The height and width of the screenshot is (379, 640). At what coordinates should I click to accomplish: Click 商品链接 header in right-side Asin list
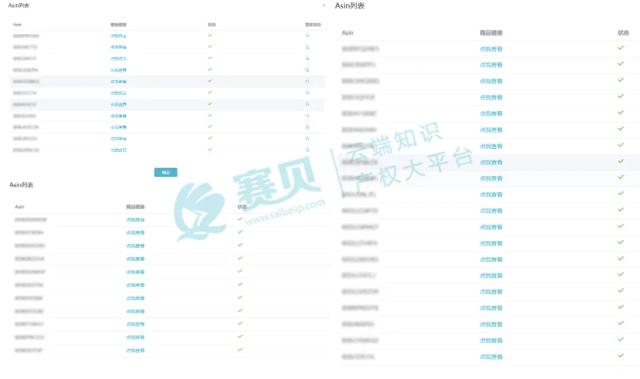(491, 33)
